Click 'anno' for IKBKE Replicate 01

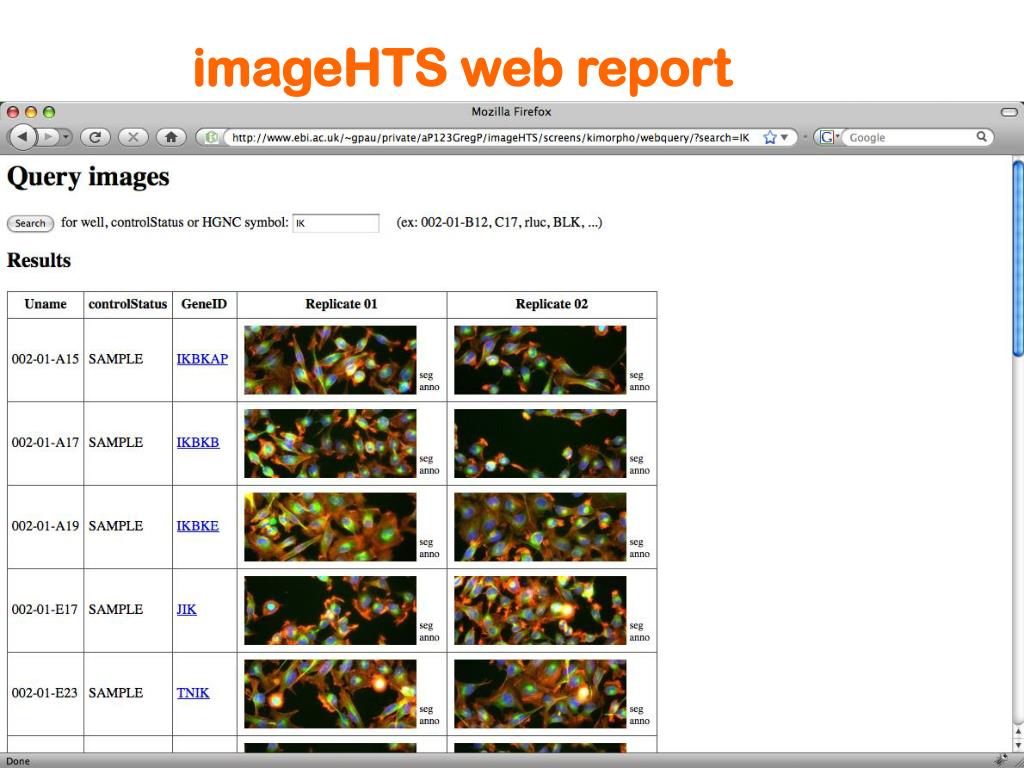429,554
